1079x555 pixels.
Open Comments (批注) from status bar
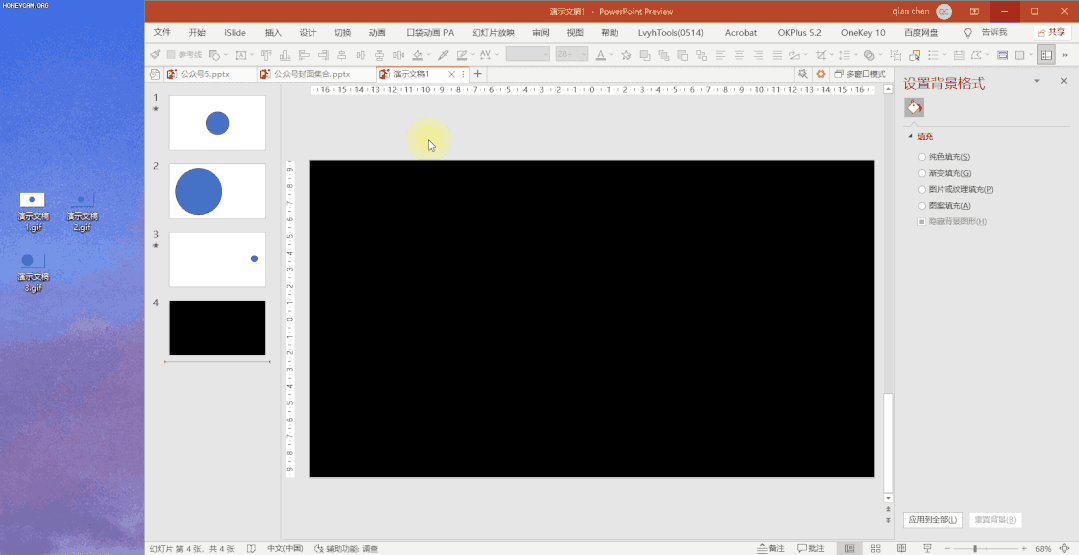[x=811, y=548]
